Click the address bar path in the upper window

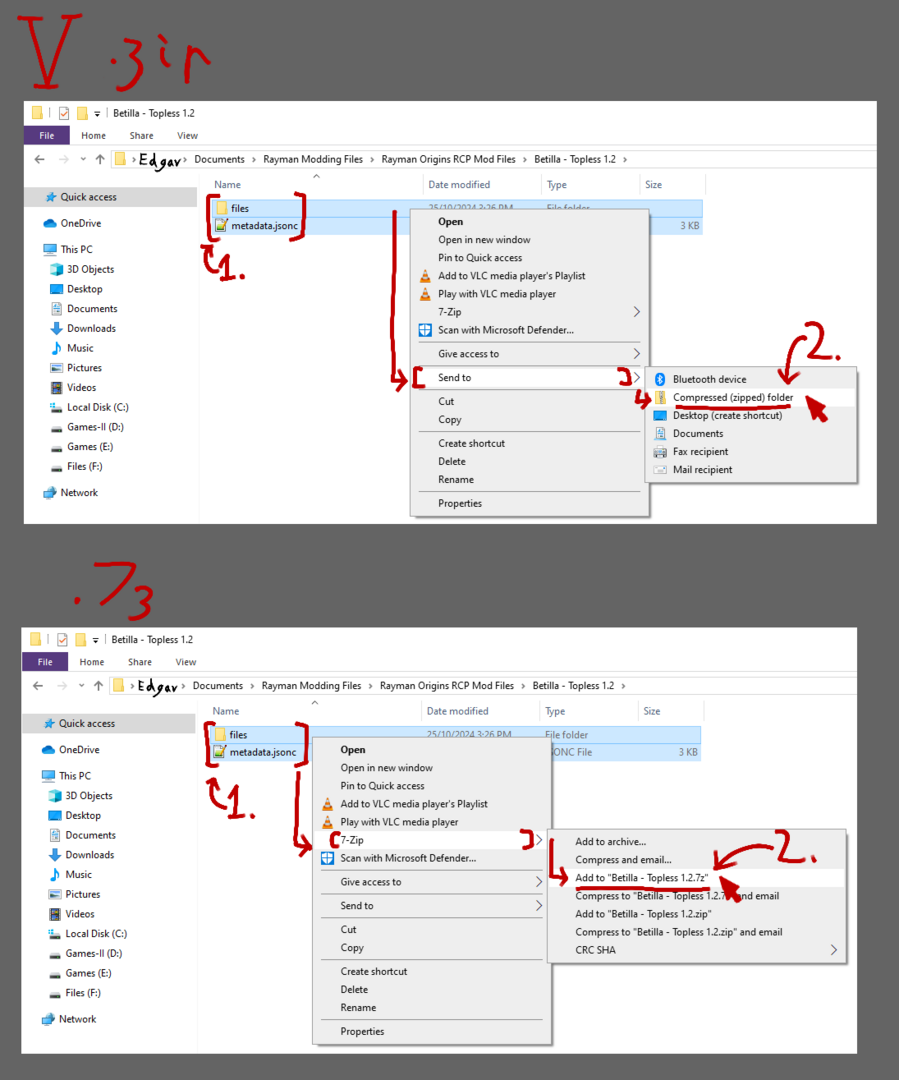click(493, 159)
